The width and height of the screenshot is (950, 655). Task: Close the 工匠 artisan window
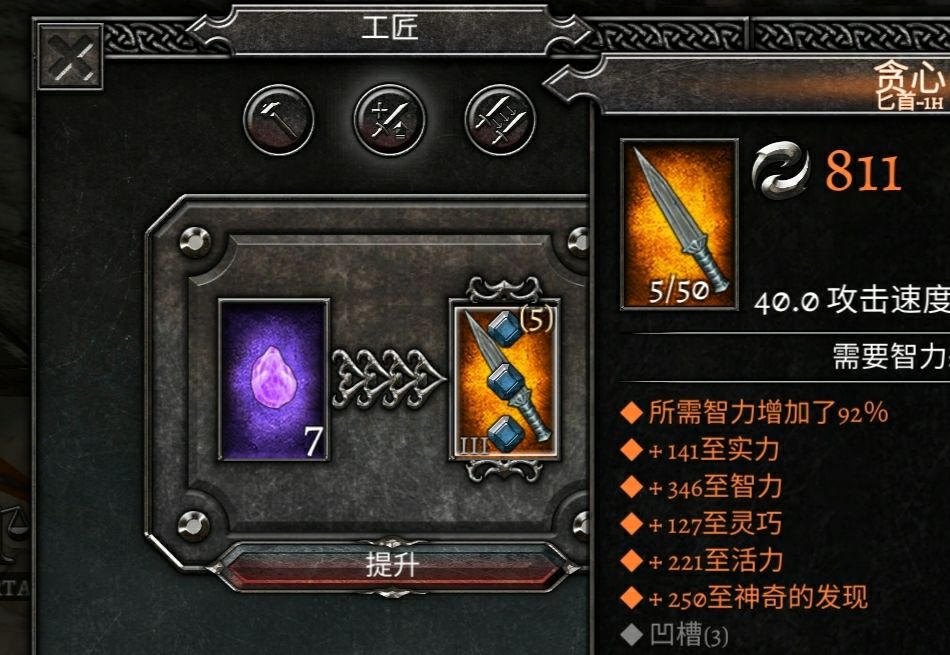70,58
